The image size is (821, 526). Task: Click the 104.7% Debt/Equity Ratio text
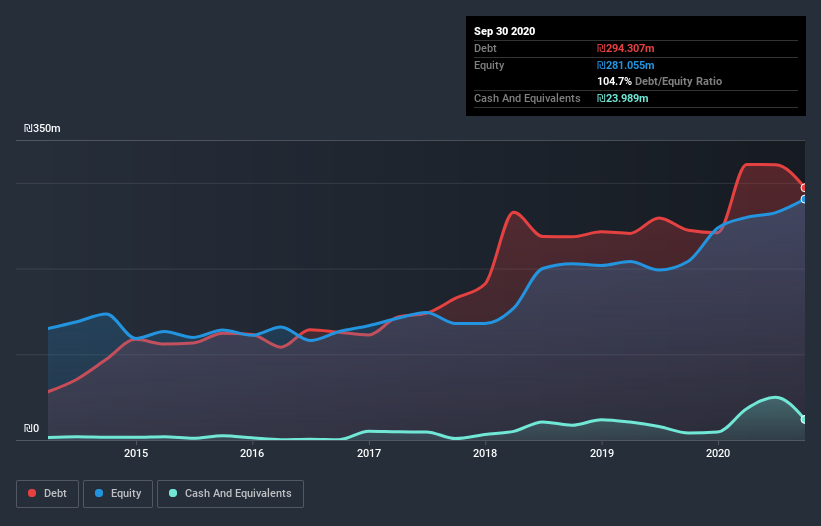tap(660, 81)
